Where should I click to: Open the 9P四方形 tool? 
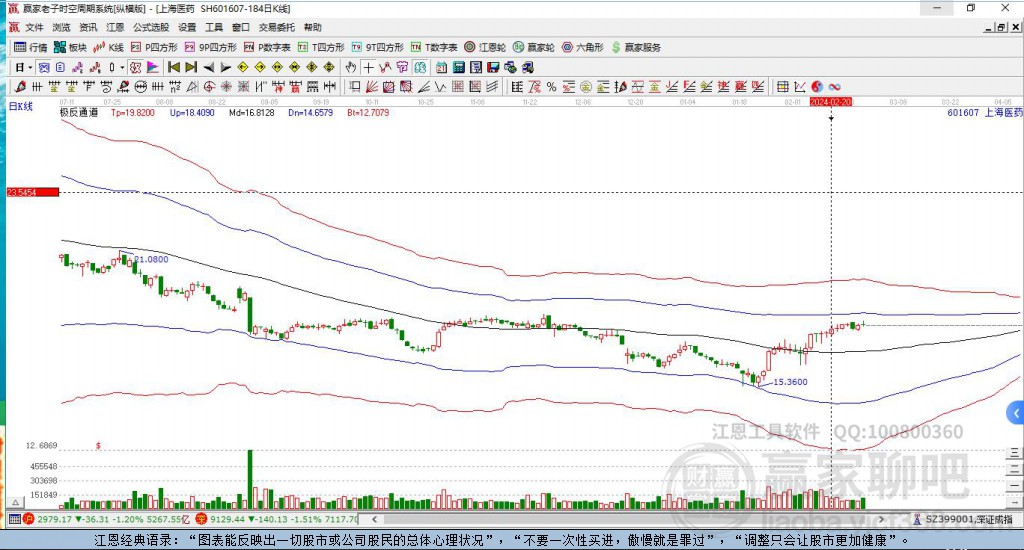pyautogui.click(x=211, y=47)
